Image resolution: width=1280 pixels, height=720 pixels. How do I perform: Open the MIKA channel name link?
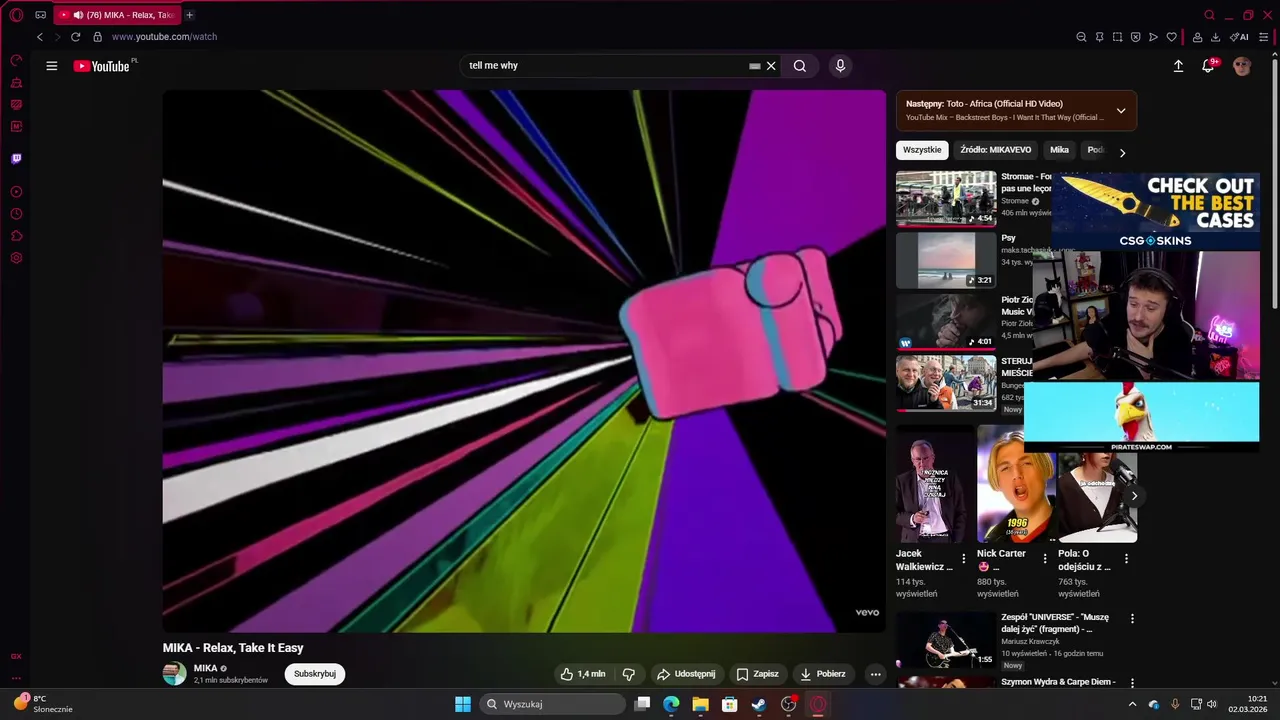(x=205, y=668)
